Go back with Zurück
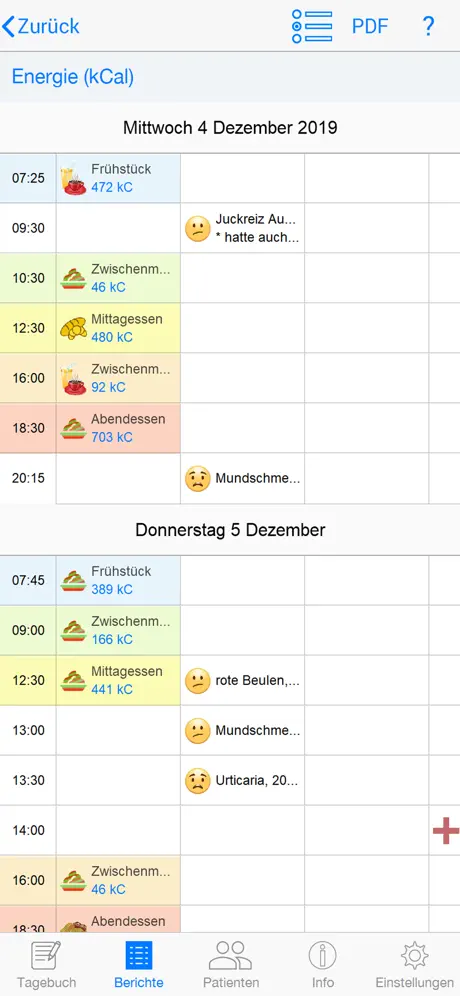Screen dimensions: 460x996 point(41,26)
